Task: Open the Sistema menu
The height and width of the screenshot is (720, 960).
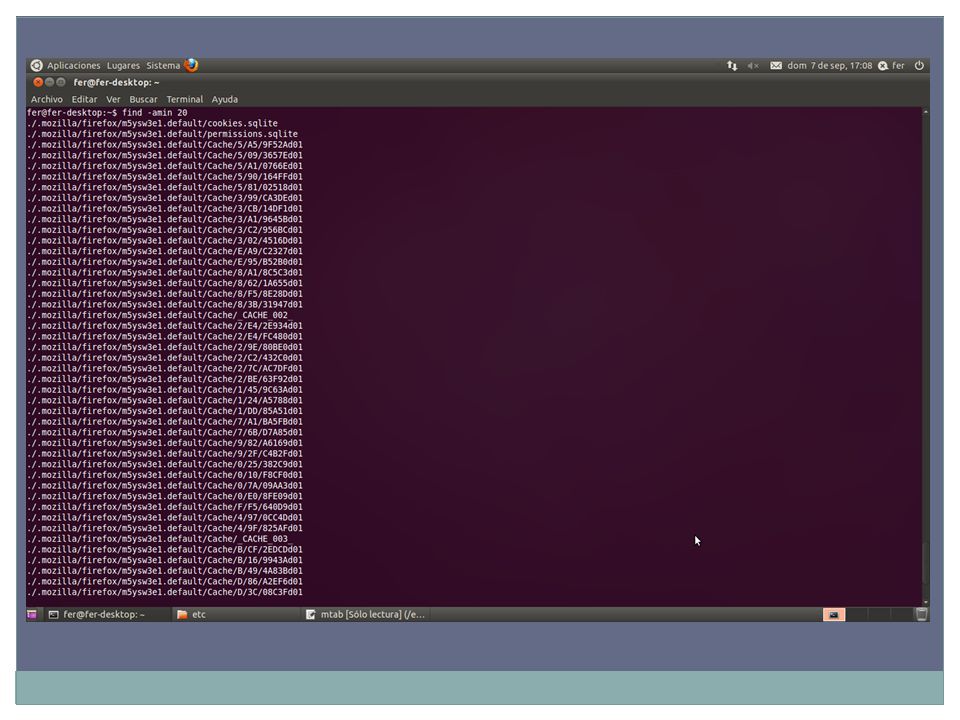Action: tap(163, 66)
